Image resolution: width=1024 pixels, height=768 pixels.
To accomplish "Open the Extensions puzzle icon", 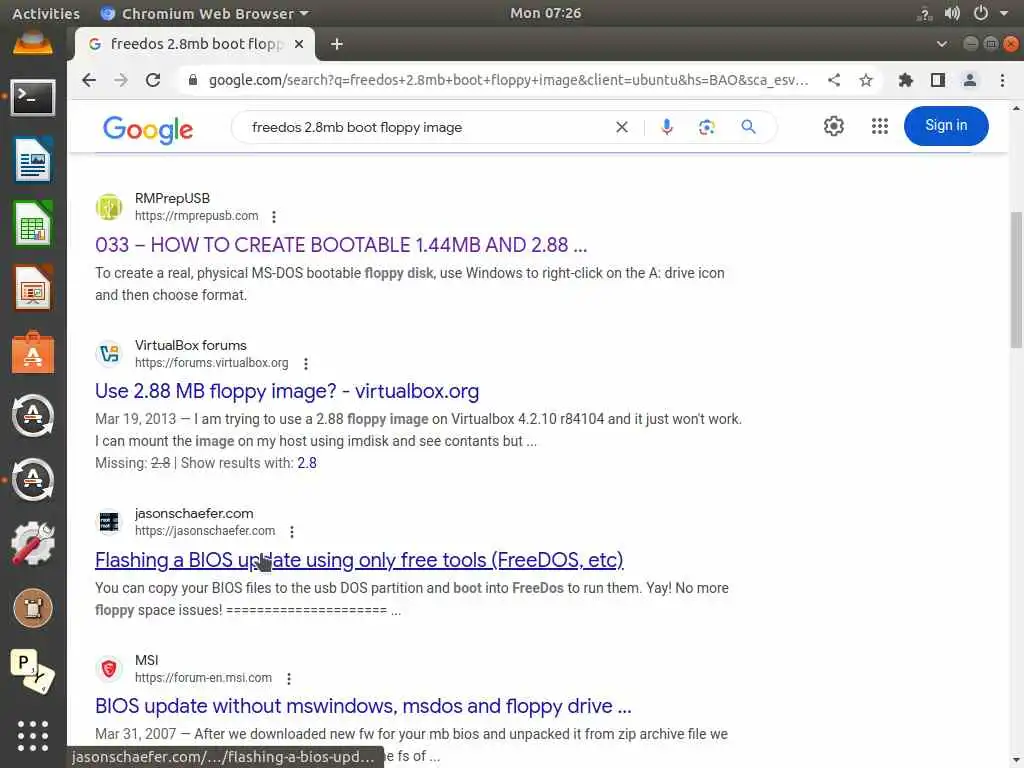I will point(906,80).
